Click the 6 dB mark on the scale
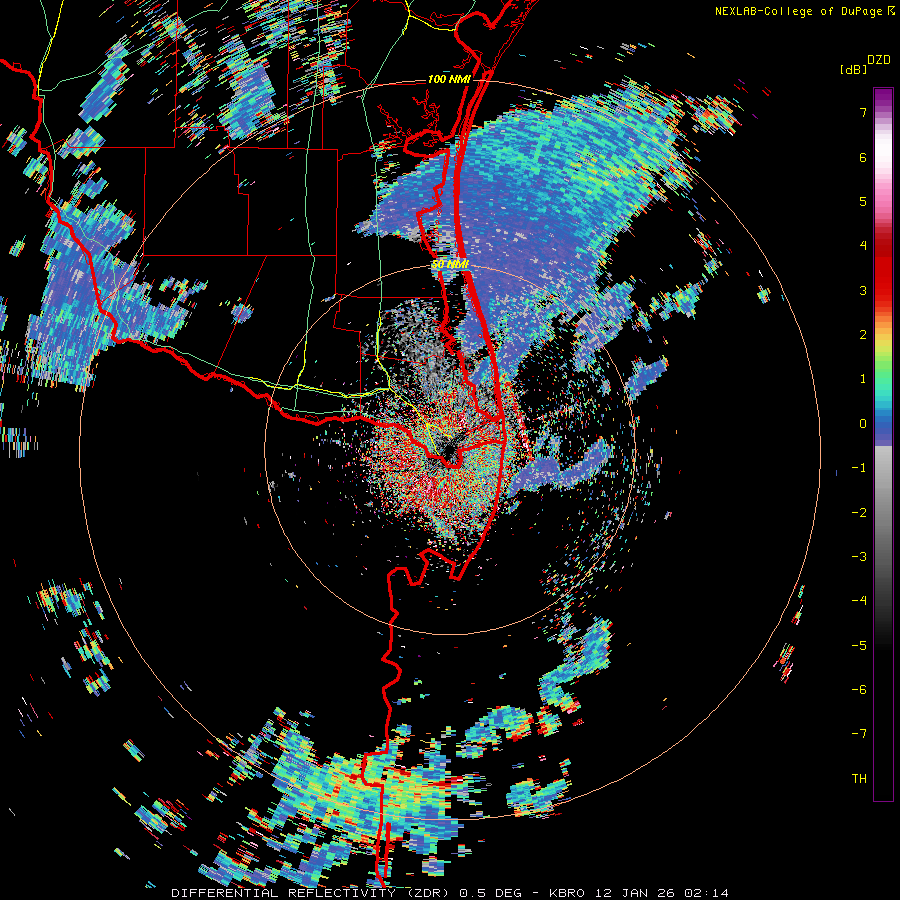Image resolution: width=900 pixels, height=900 pixels. tap(863, 157)
